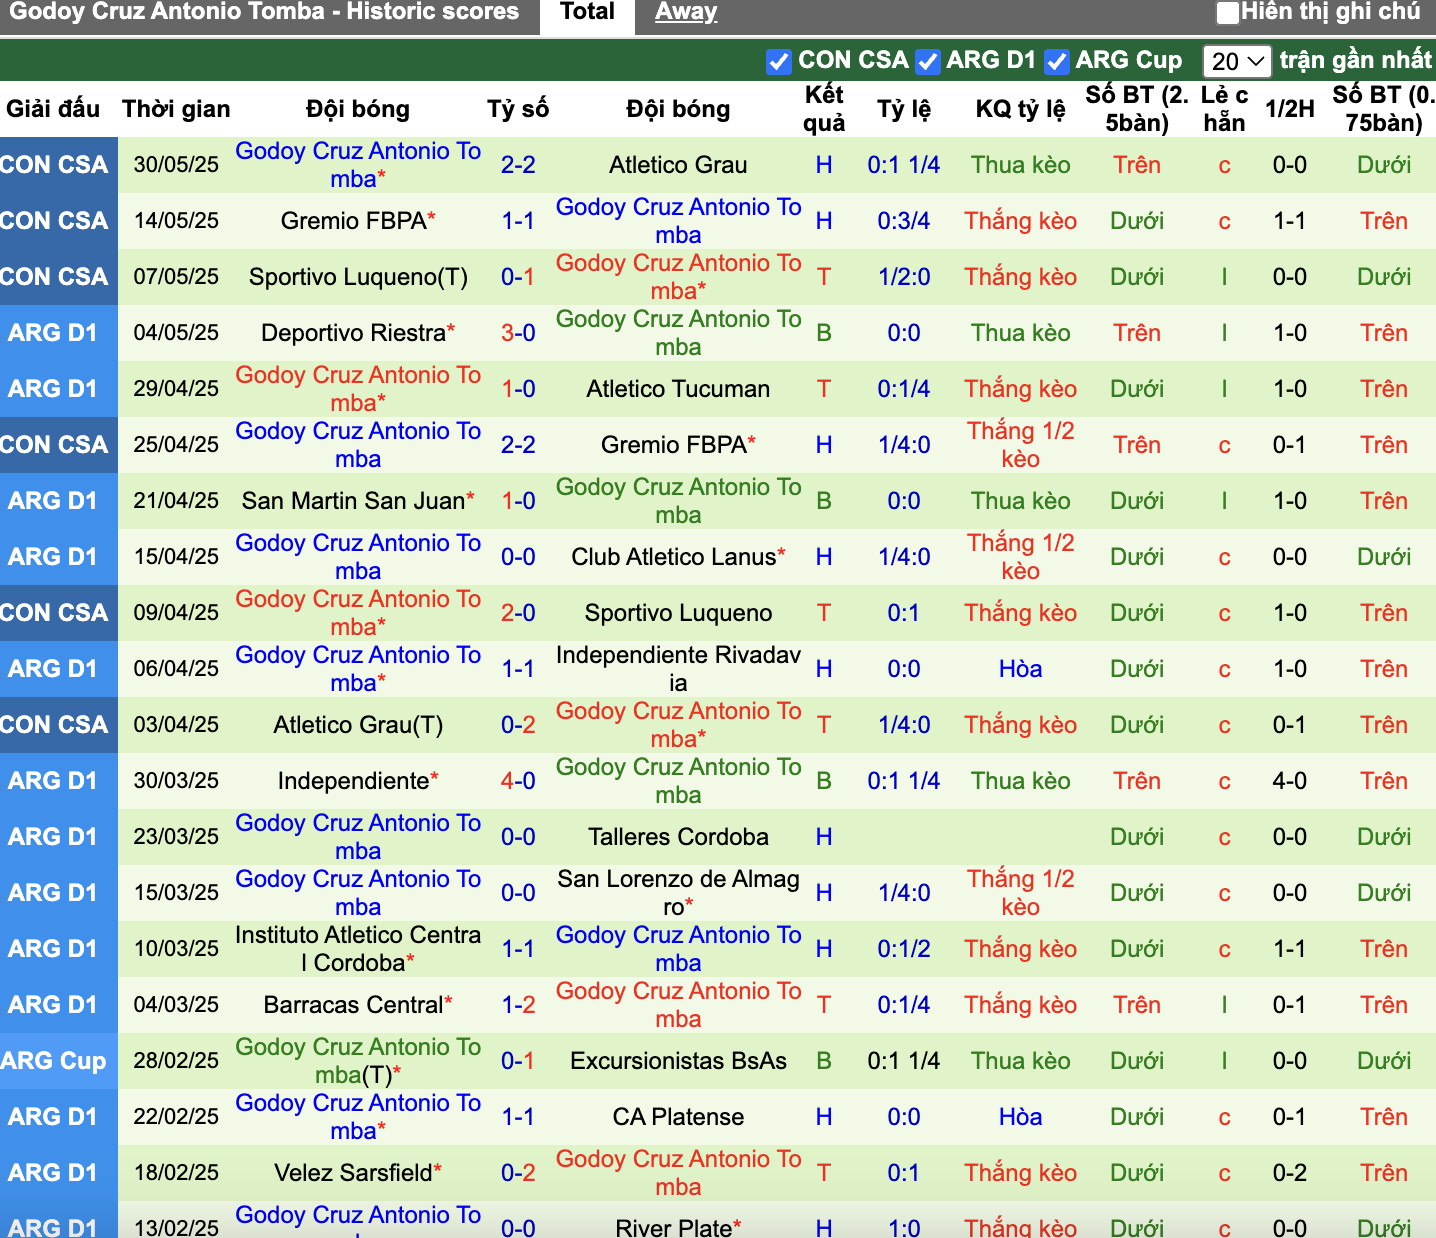Open Godoy Cruz link in 04/05/25 row

(678, 333)
